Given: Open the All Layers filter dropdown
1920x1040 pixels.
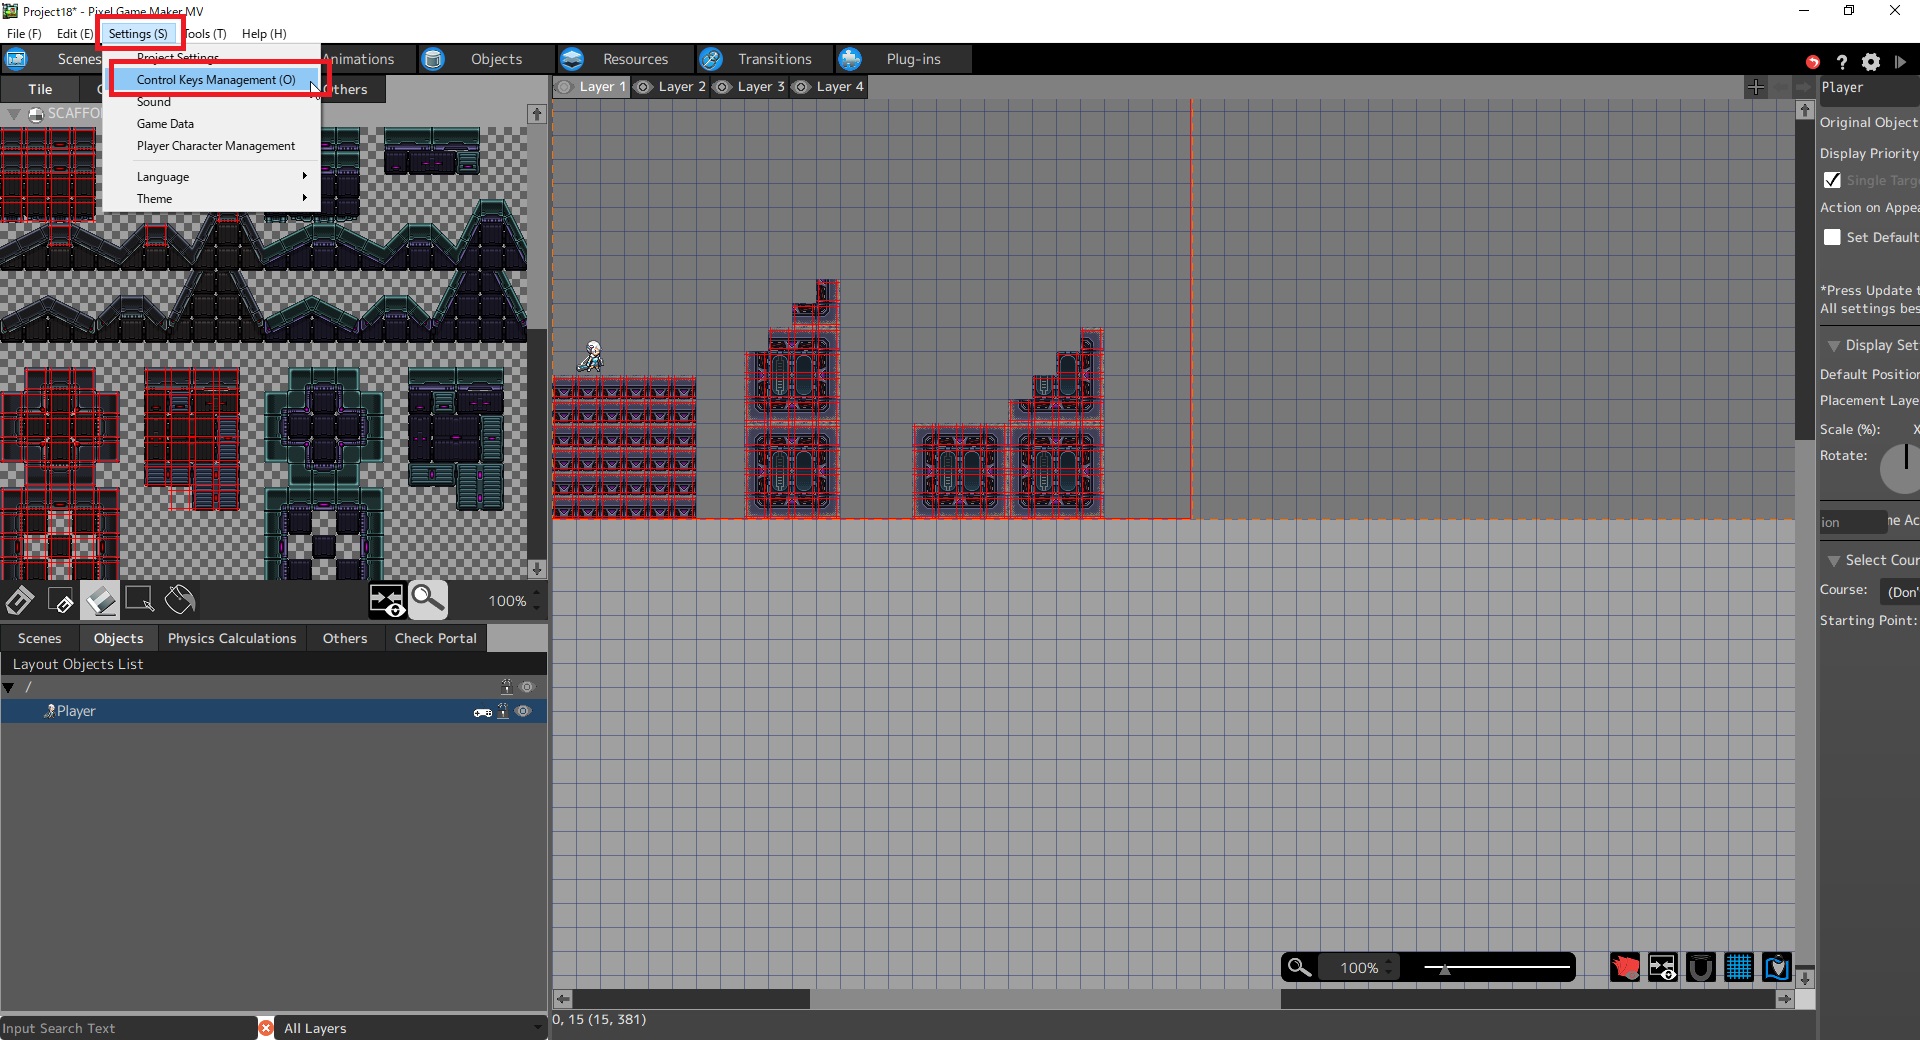Looking at the screenshot, I should tap(412, 1028).
